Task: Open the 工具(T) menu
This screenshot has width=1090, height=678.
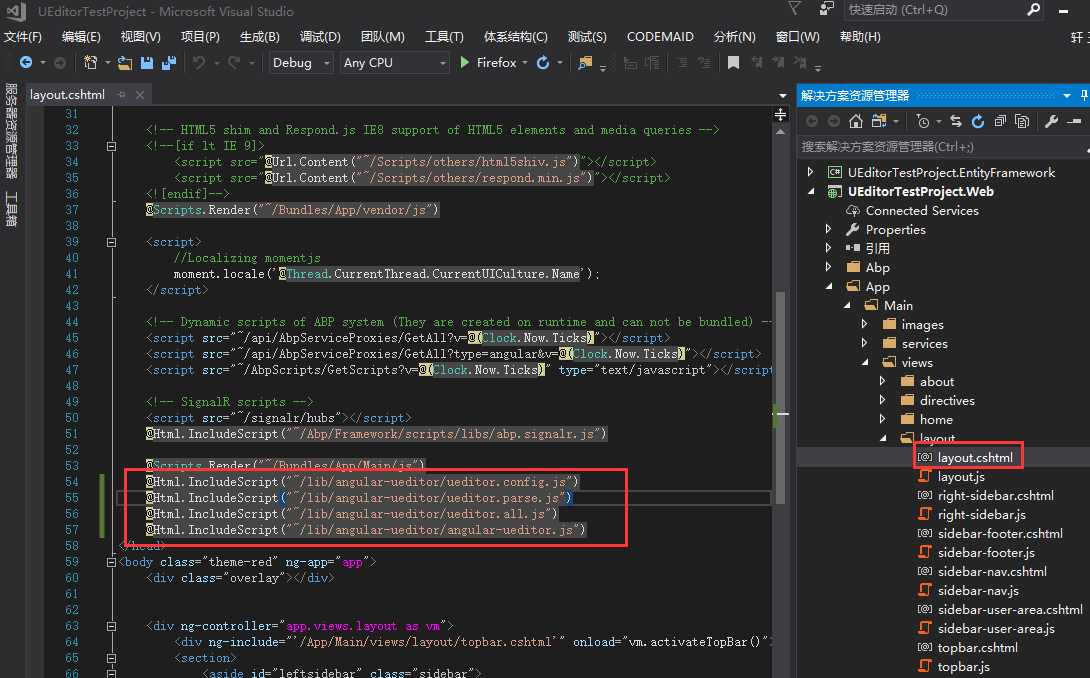Action: click(x=444, y=37)
